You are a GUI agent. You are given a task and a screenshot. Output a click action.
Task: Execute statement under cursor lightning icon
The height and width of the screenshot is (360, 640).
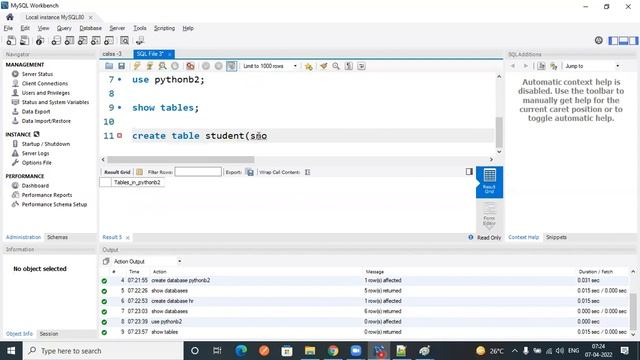point(149,66)
